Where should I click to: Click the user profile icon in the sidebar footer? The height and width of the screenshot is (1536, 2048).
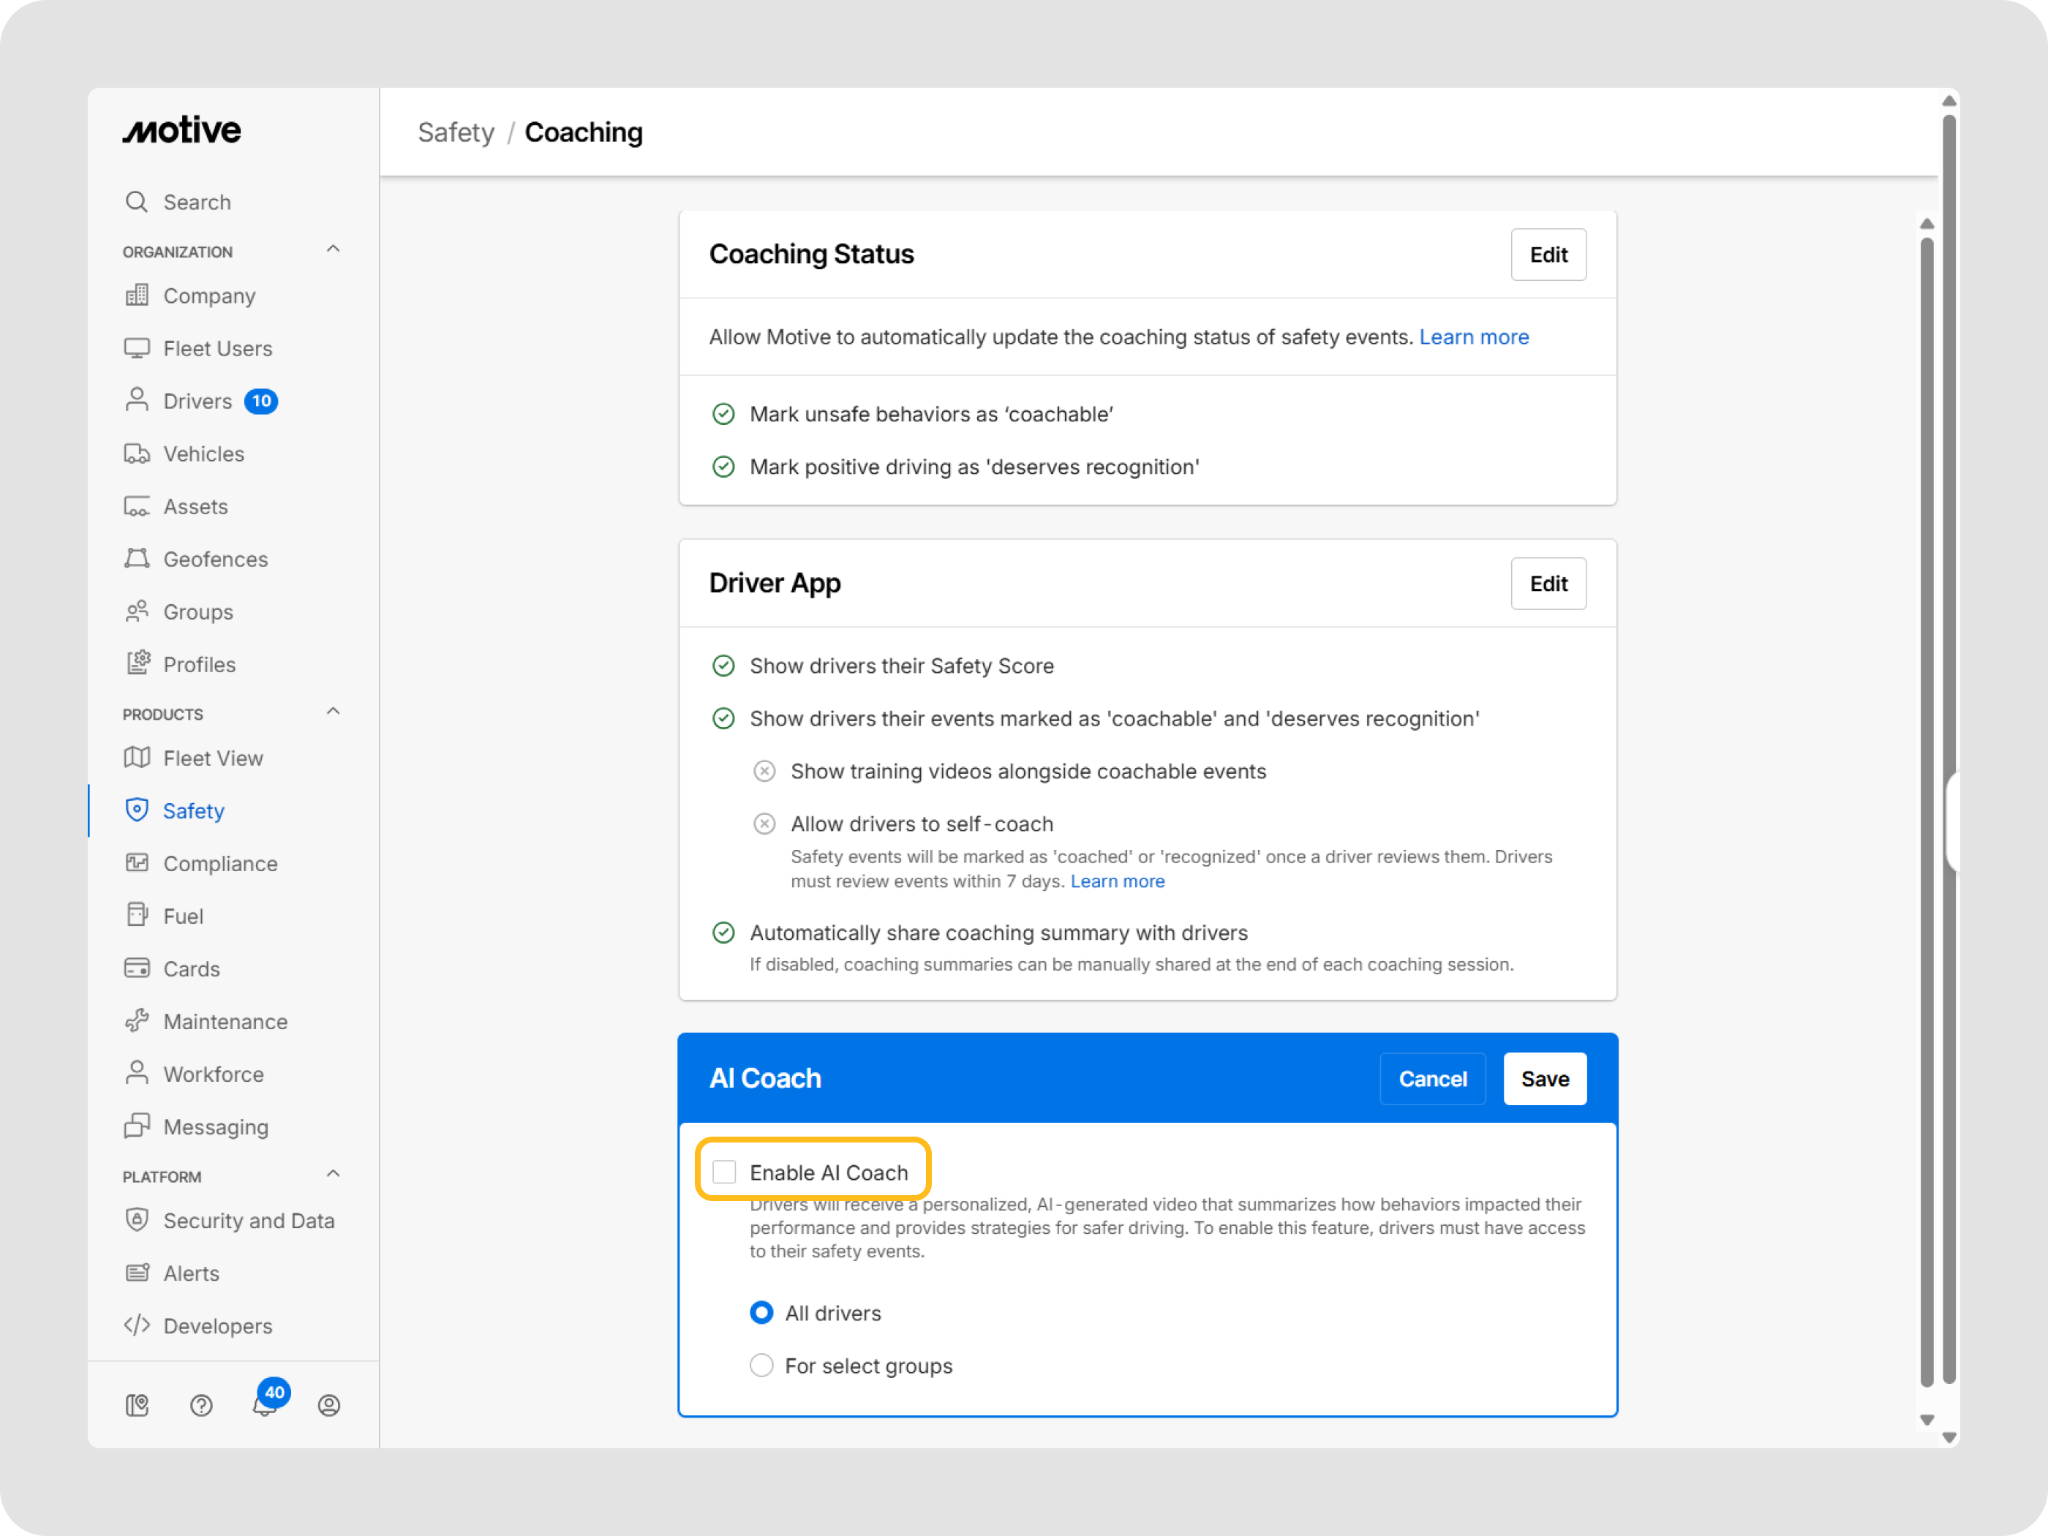click(329, 1405)
